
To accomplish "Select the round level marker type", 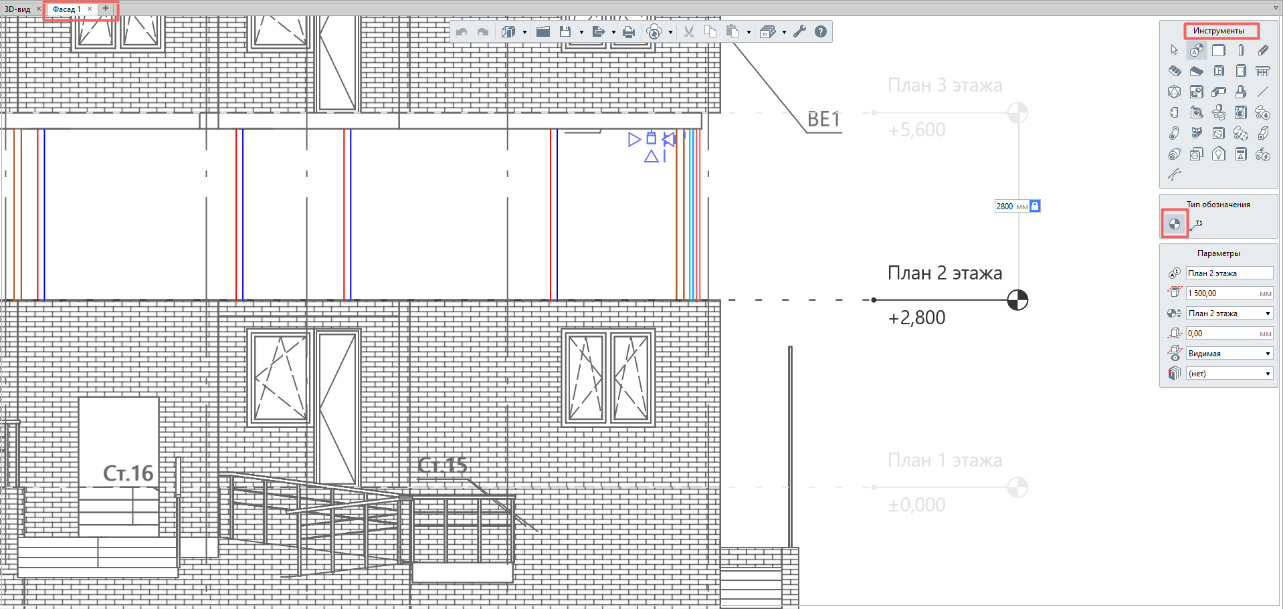I will [1175, 224].
